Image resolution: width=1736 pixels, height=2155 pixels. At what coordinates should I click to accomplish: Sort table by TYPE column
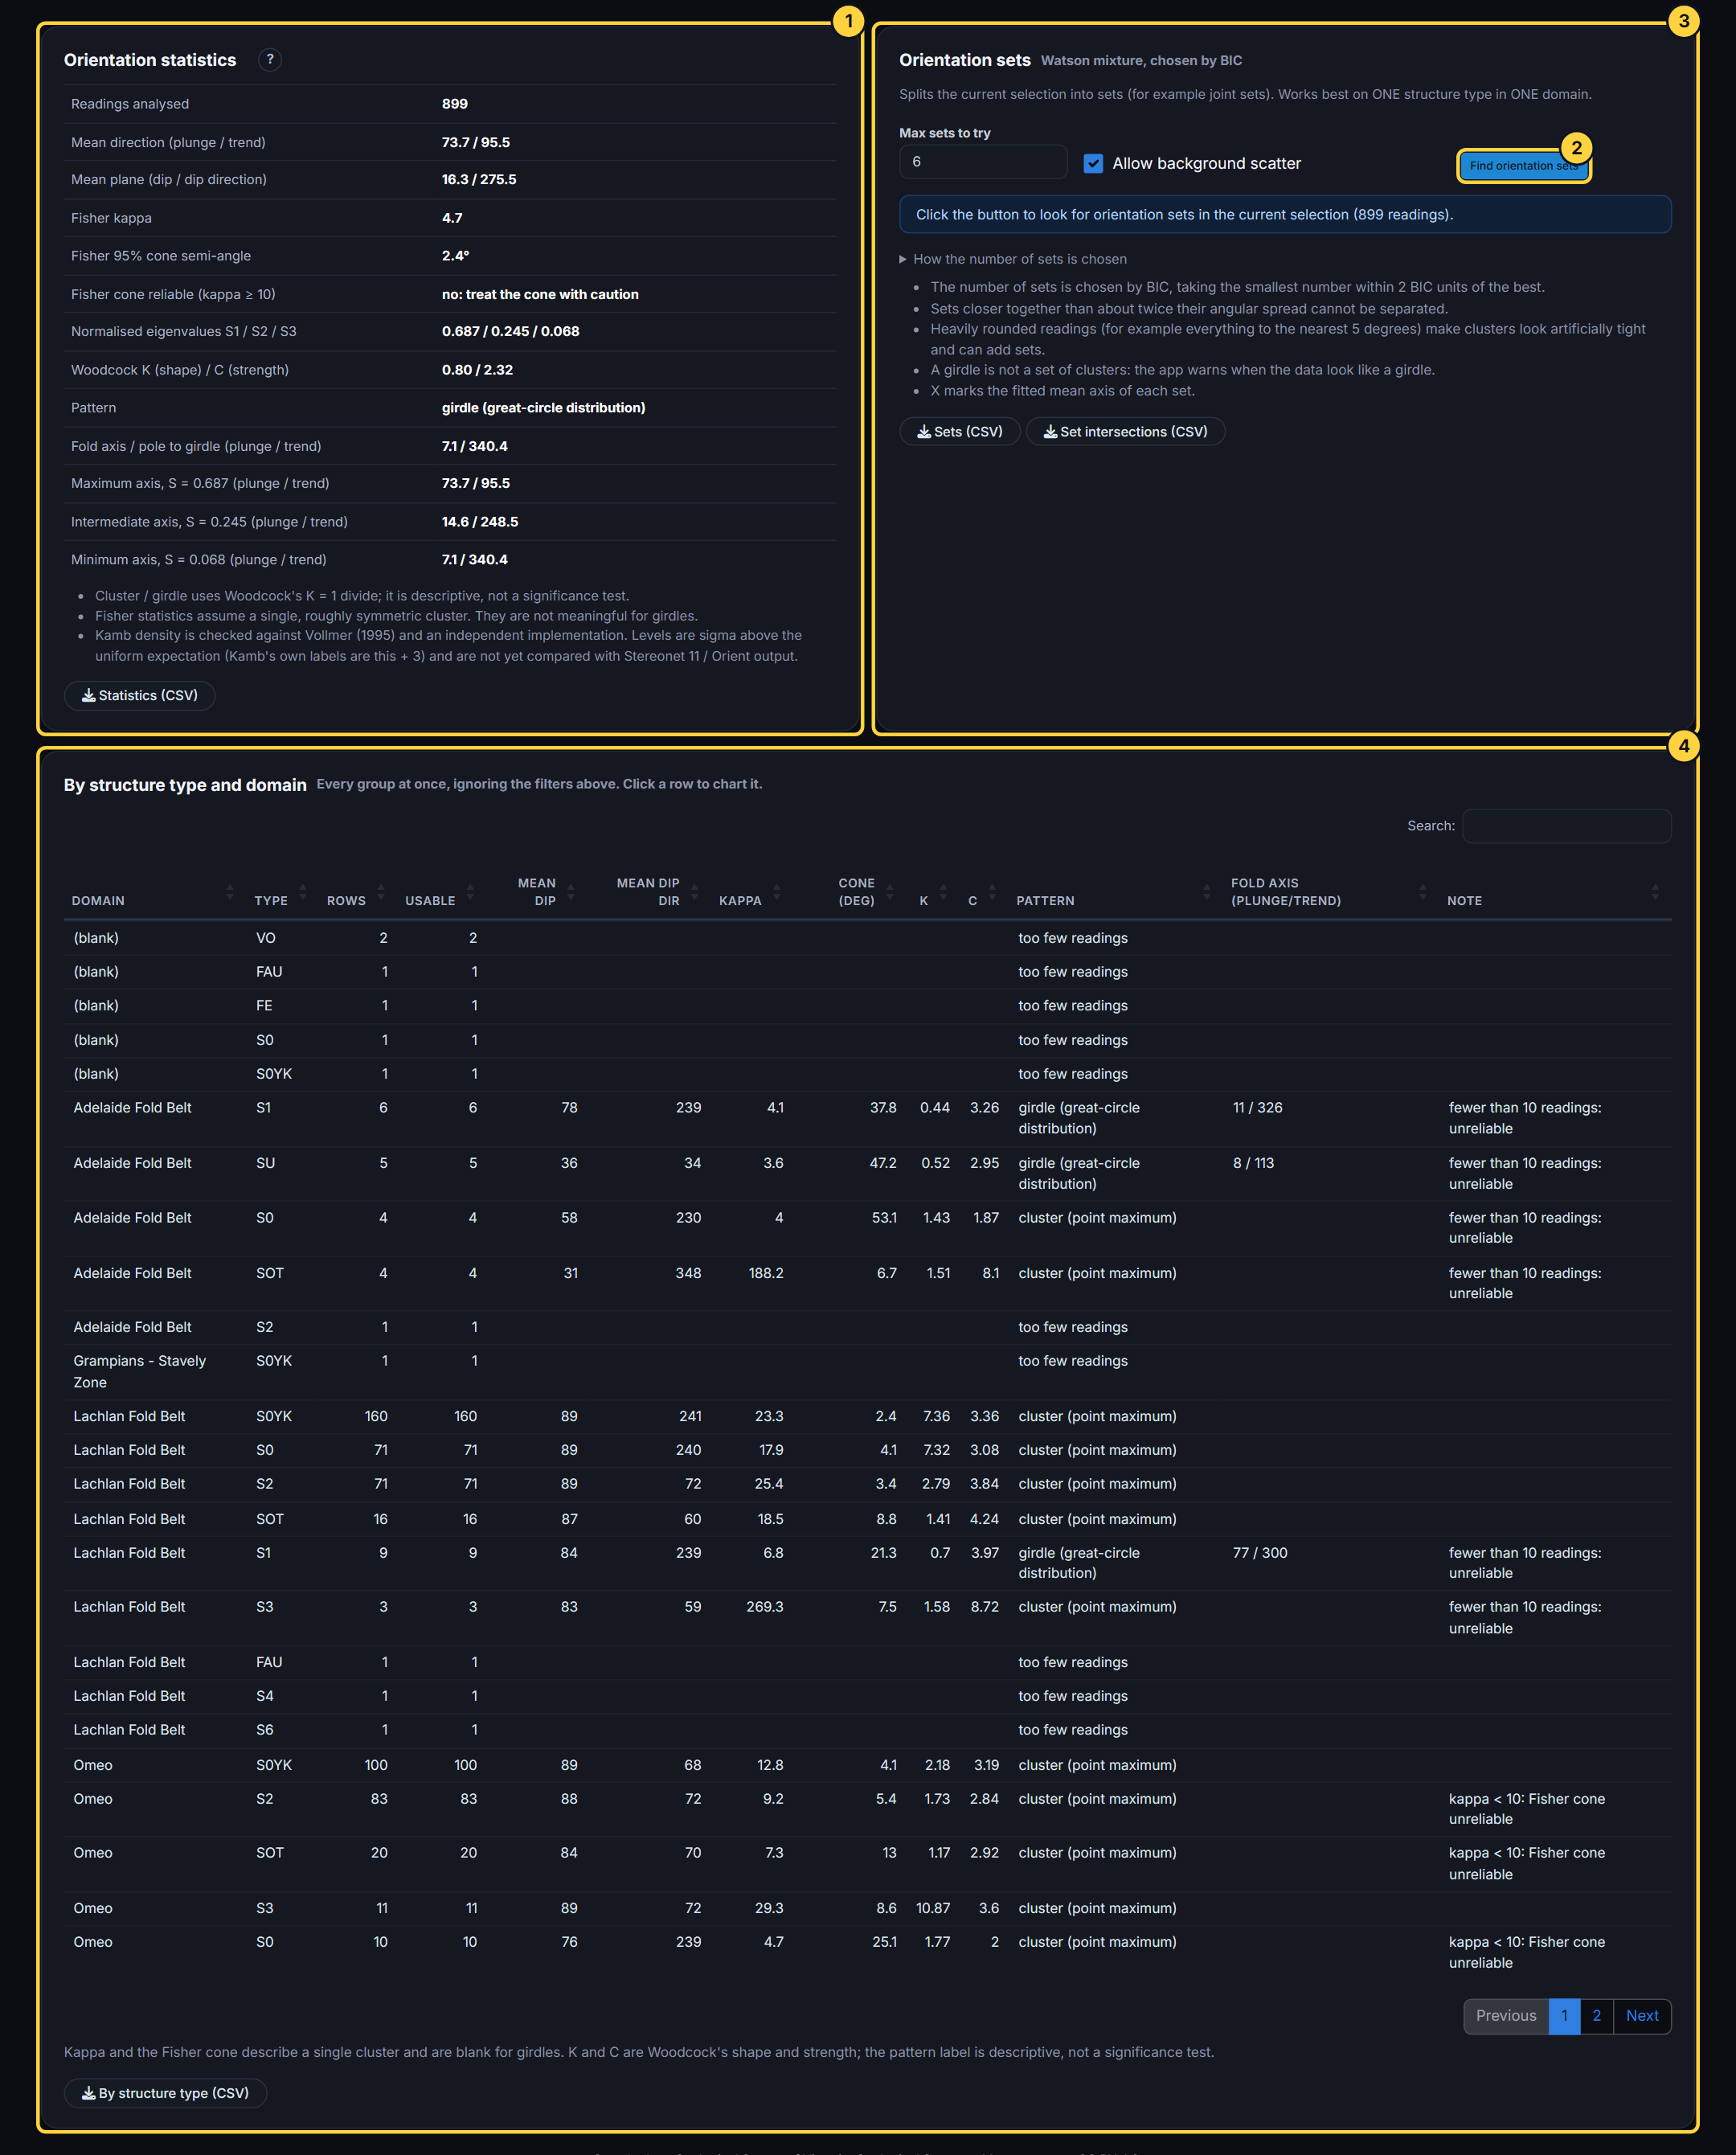(279, 892)
